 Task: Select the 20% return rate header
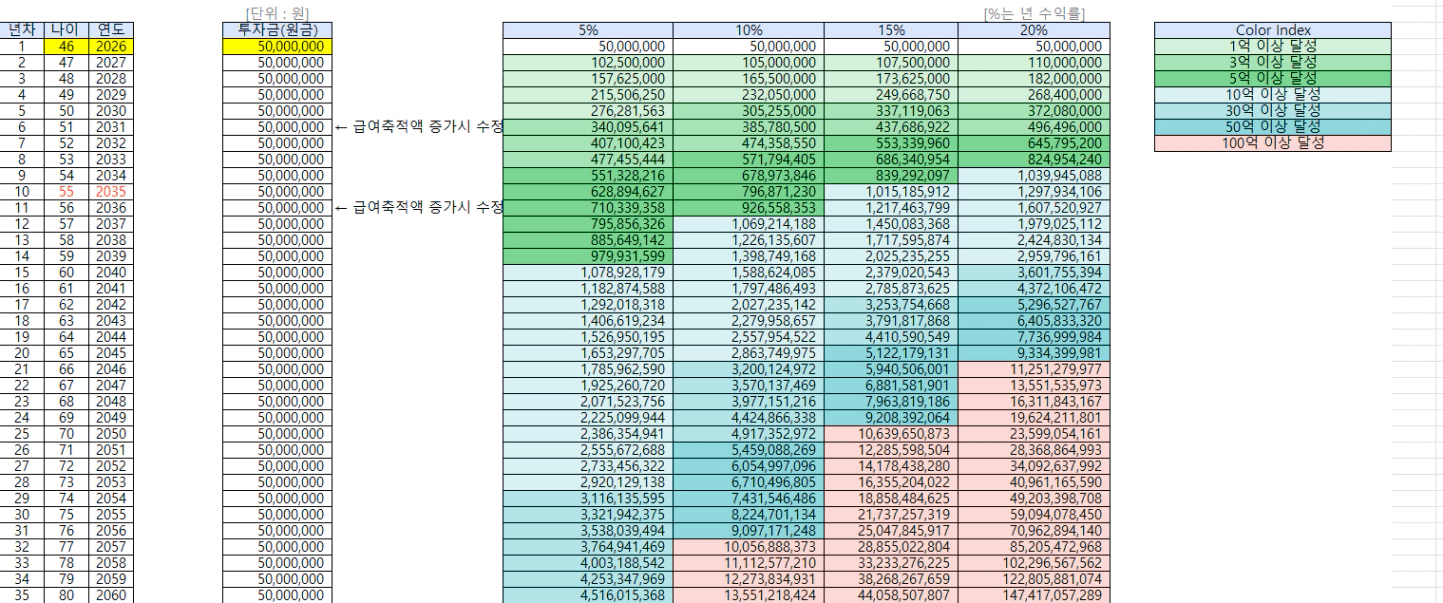point(1032,31)
